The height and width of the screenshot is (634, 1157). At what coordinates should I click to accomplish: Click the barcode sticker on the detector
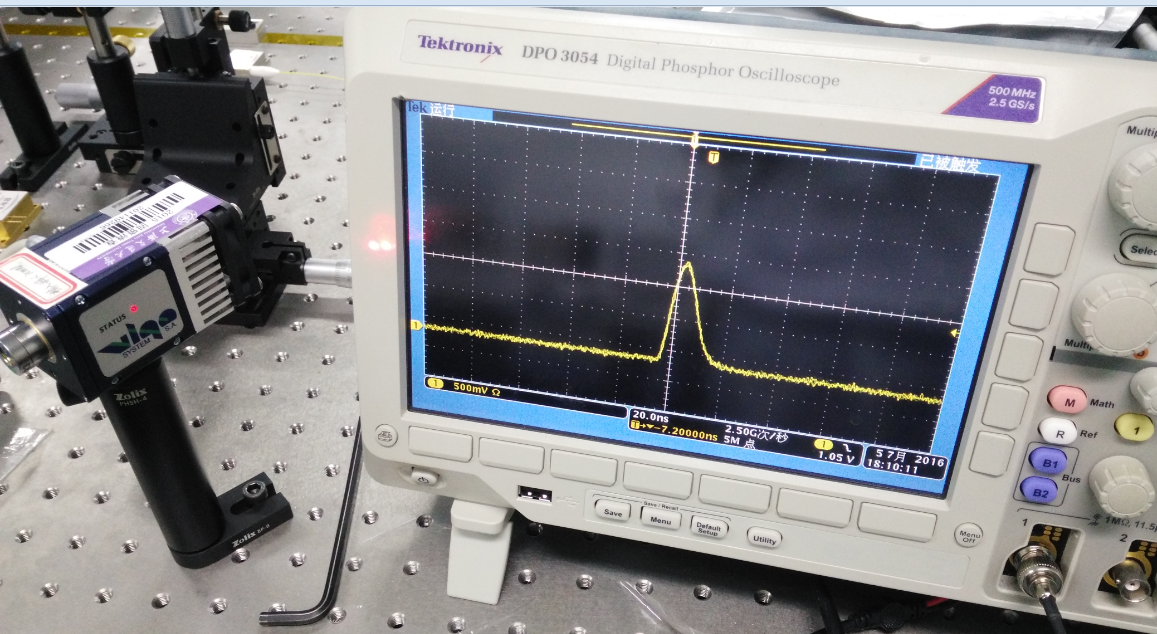(129, 224)
